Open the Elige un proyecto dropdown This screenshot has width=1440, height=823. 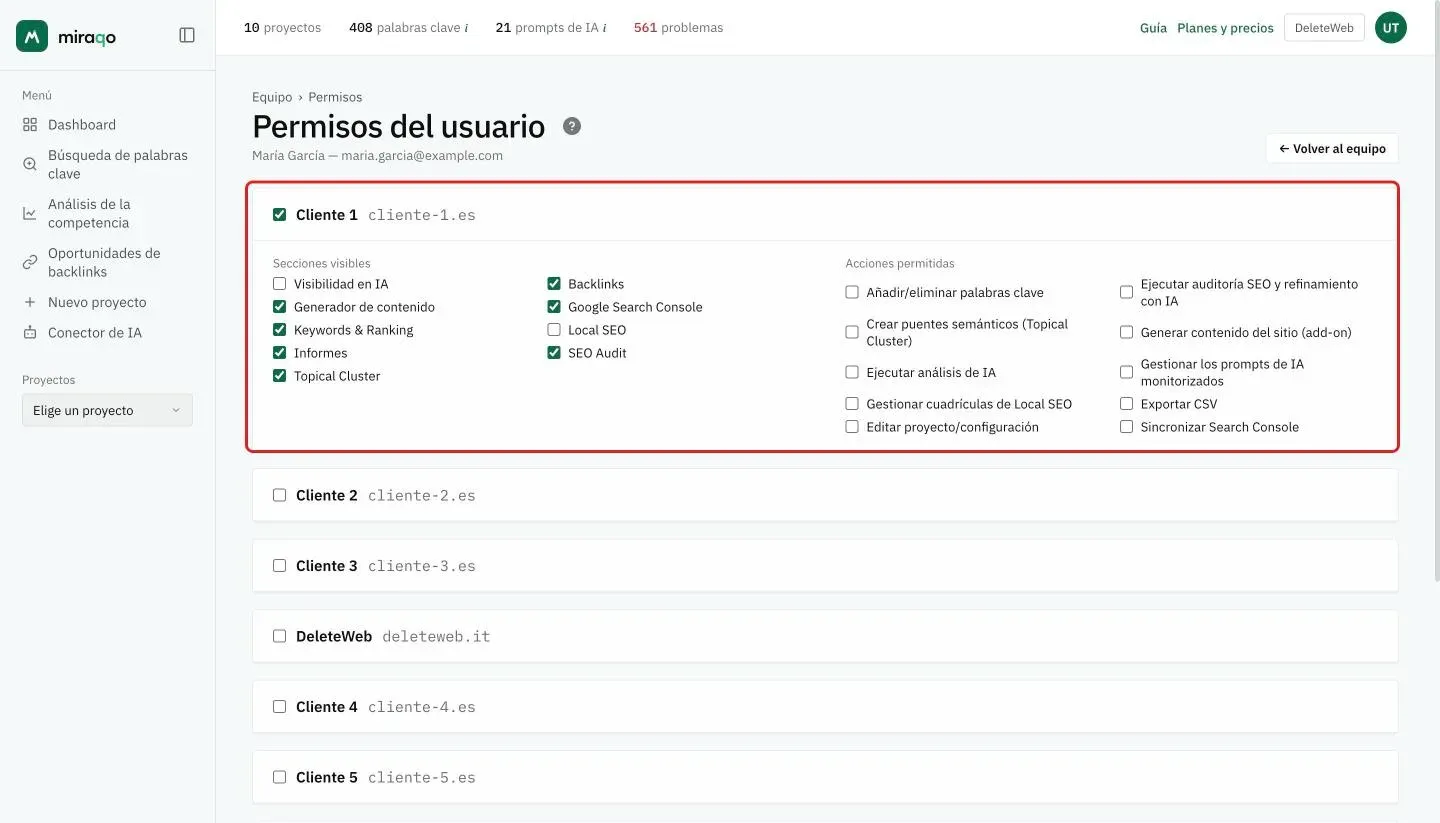click(x=107, y=410)
